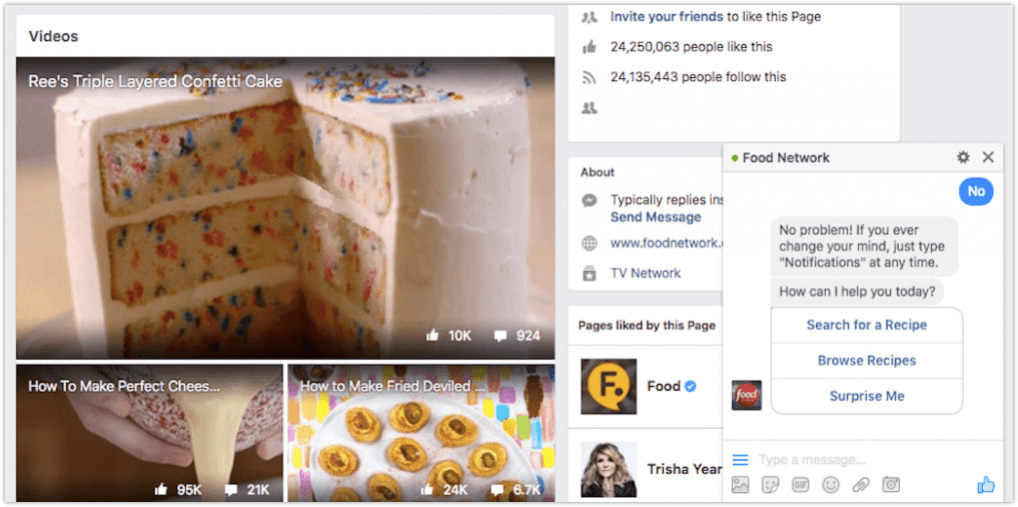Screen dimensions: 1018x507
Task: Open the sticker picker in chat
Action: click(771, 484)
